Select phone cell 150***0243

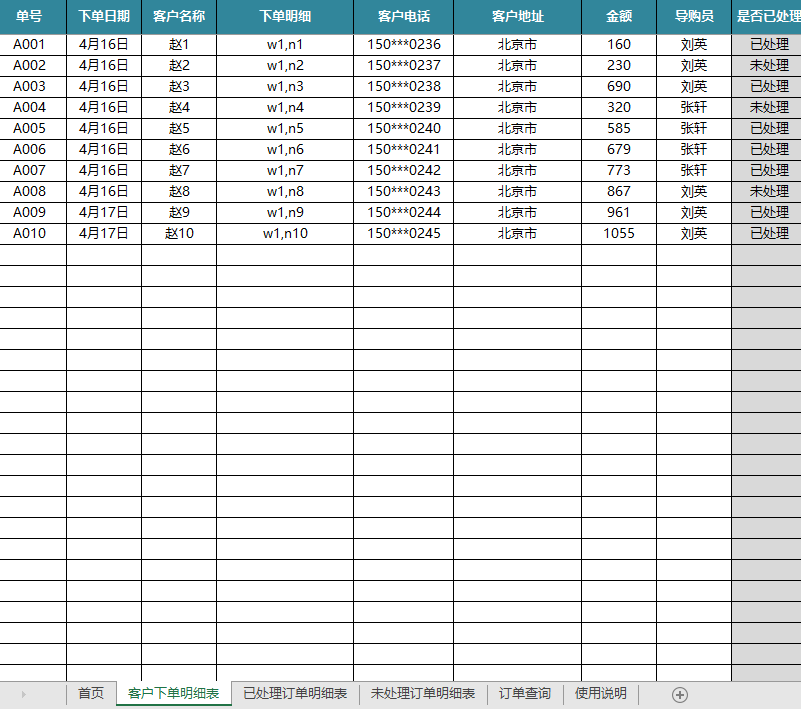[x=404, y=192]
